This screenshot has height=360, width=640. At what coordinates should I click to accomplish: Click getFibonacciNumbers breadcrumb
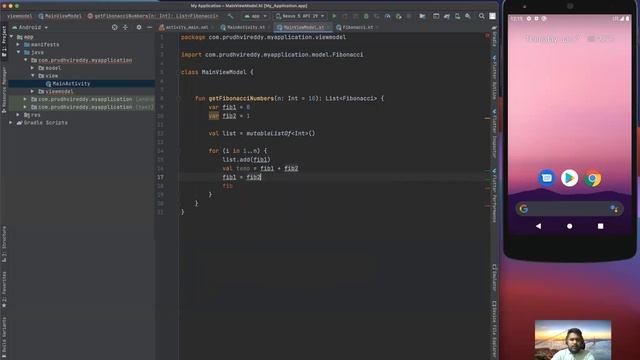pos(153,16)
